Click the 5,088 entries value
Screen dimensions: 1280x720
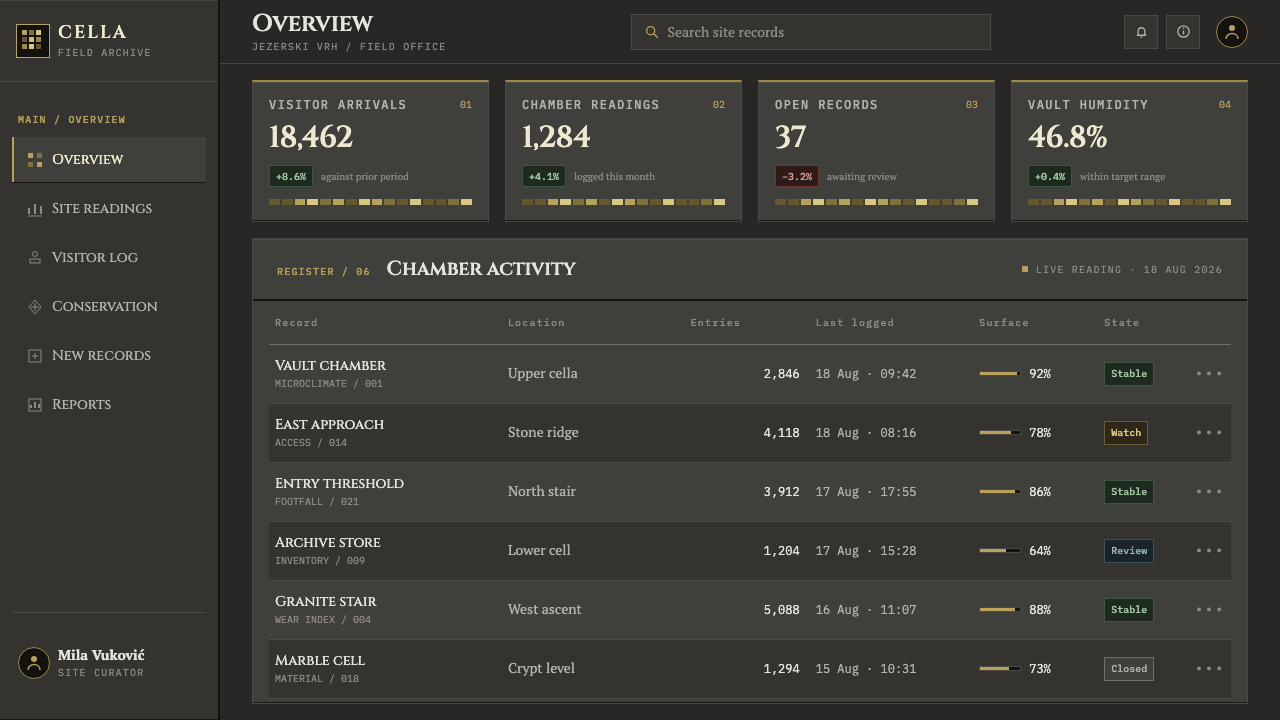(x=781, y=610)
